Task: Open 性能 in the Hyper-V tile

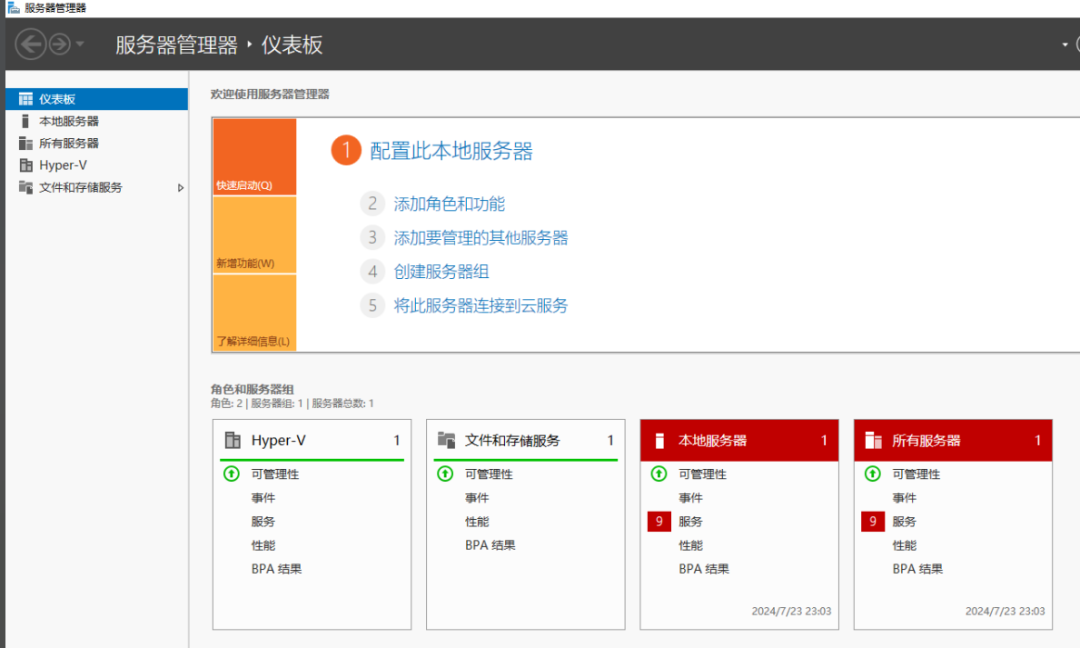Action: coord(263,545)
